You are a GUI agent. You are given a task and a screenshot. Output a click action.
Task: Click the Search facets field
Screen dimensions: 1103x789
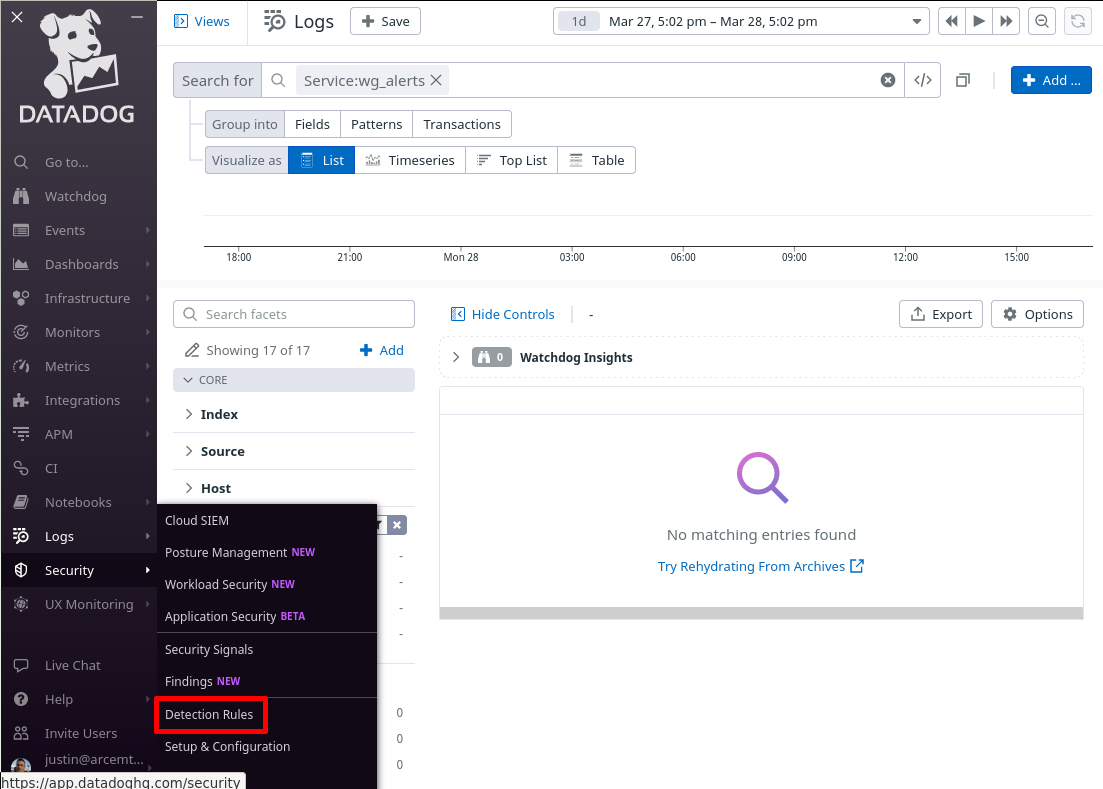(x=294, y=314)
